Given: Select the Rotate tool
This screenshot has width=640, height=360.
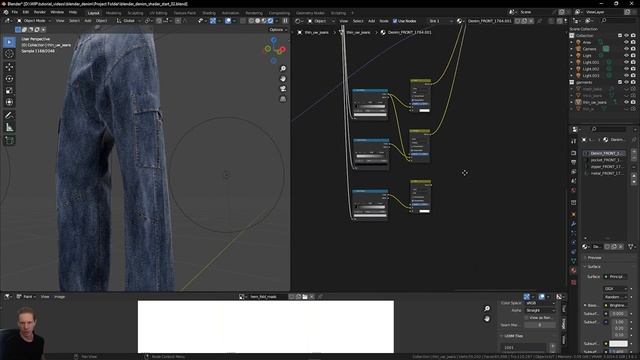Looking at the screenshot, I should click(9, 78).
